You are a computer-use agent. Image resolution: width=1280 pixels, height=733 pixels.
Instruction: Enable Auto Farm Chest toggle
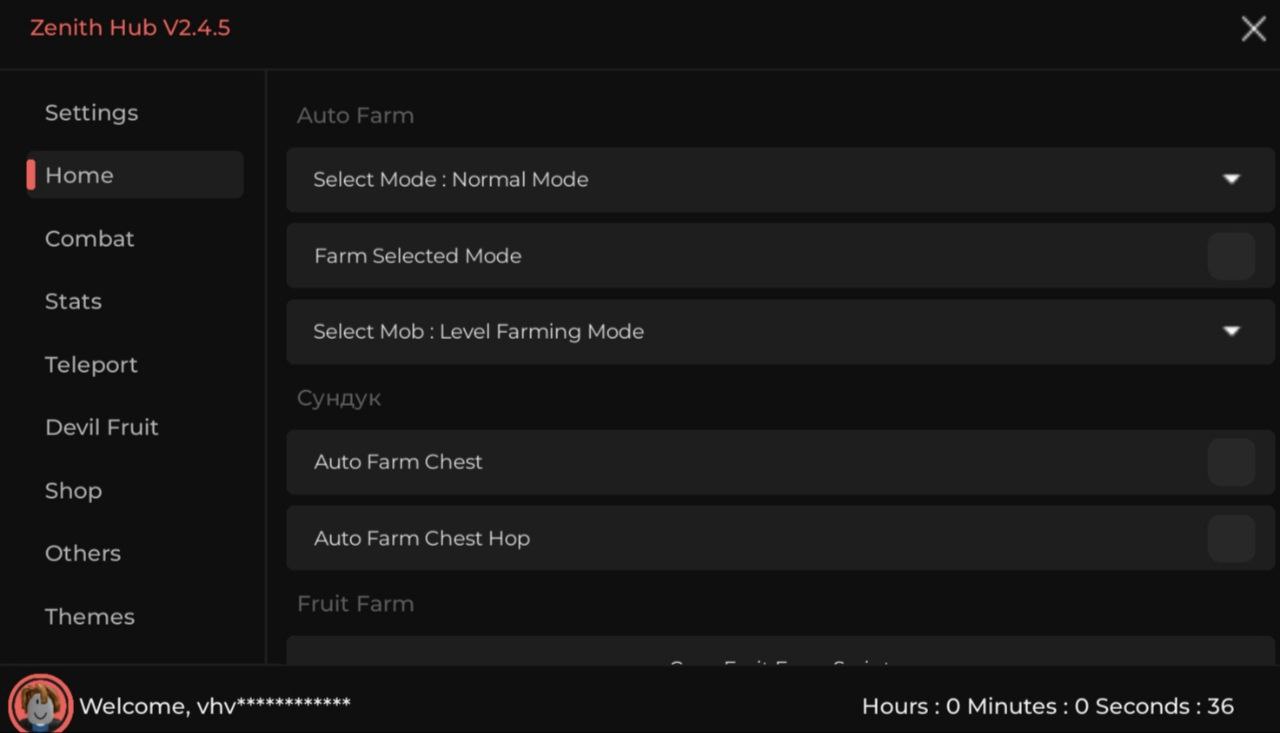pos(1230,462)
